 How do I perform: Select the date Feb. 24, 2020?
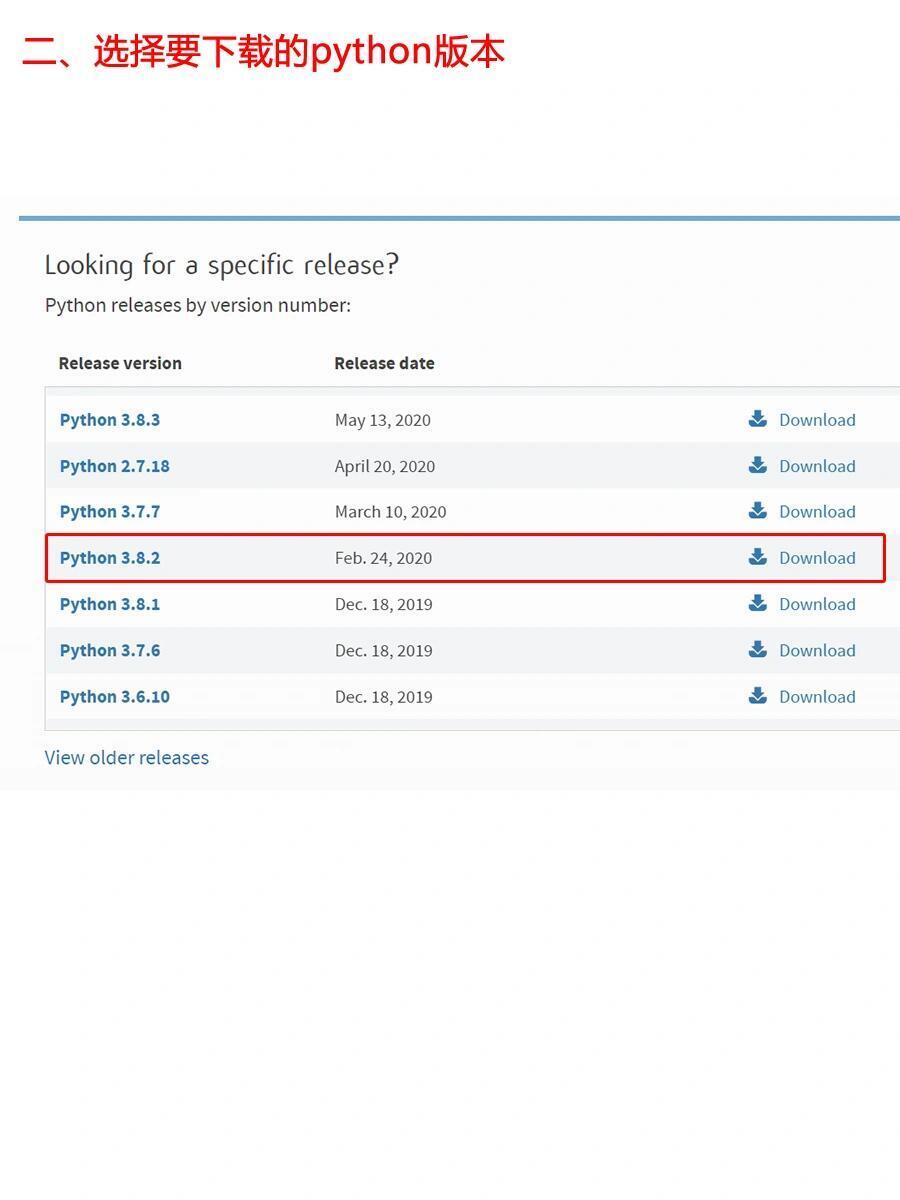pos(384,558)
